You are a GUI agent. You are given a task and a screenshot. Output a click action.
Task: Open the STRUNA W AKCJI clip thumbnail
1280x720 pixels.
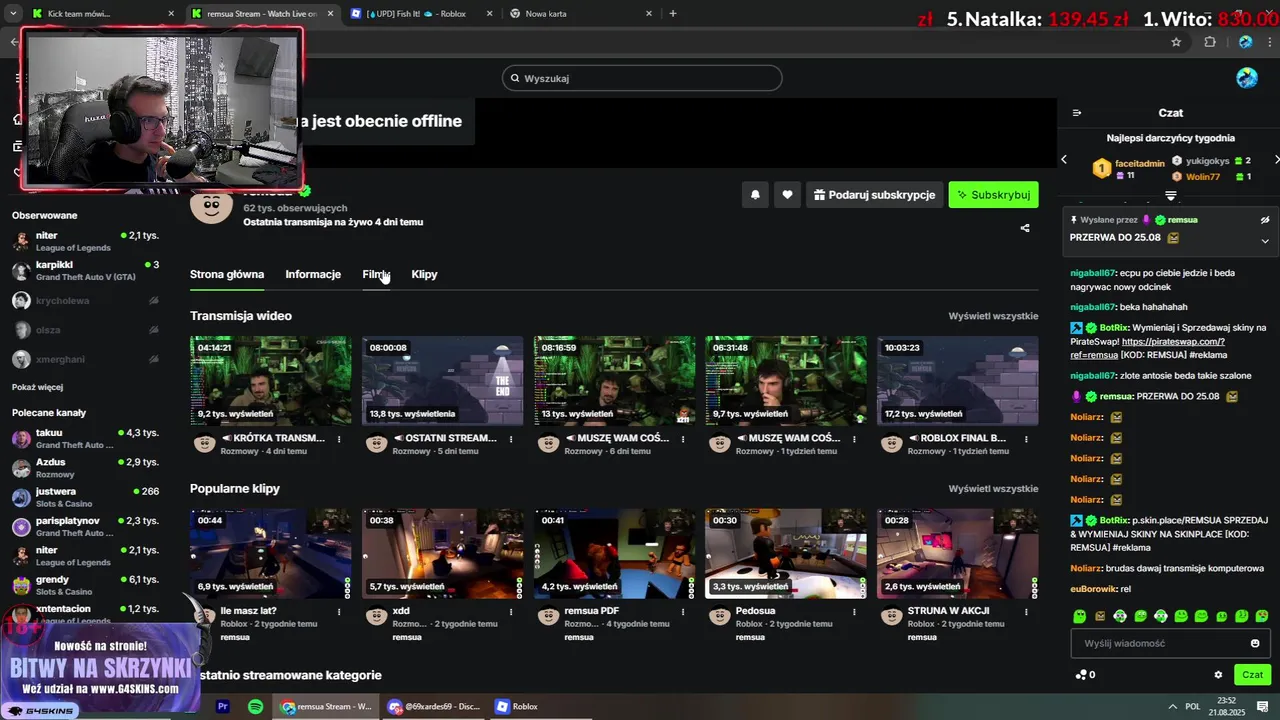pyautogui.click(x=958, y=554)
